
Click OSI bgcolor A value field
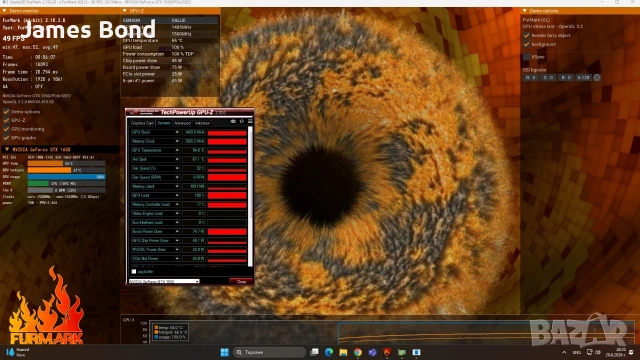583,77
